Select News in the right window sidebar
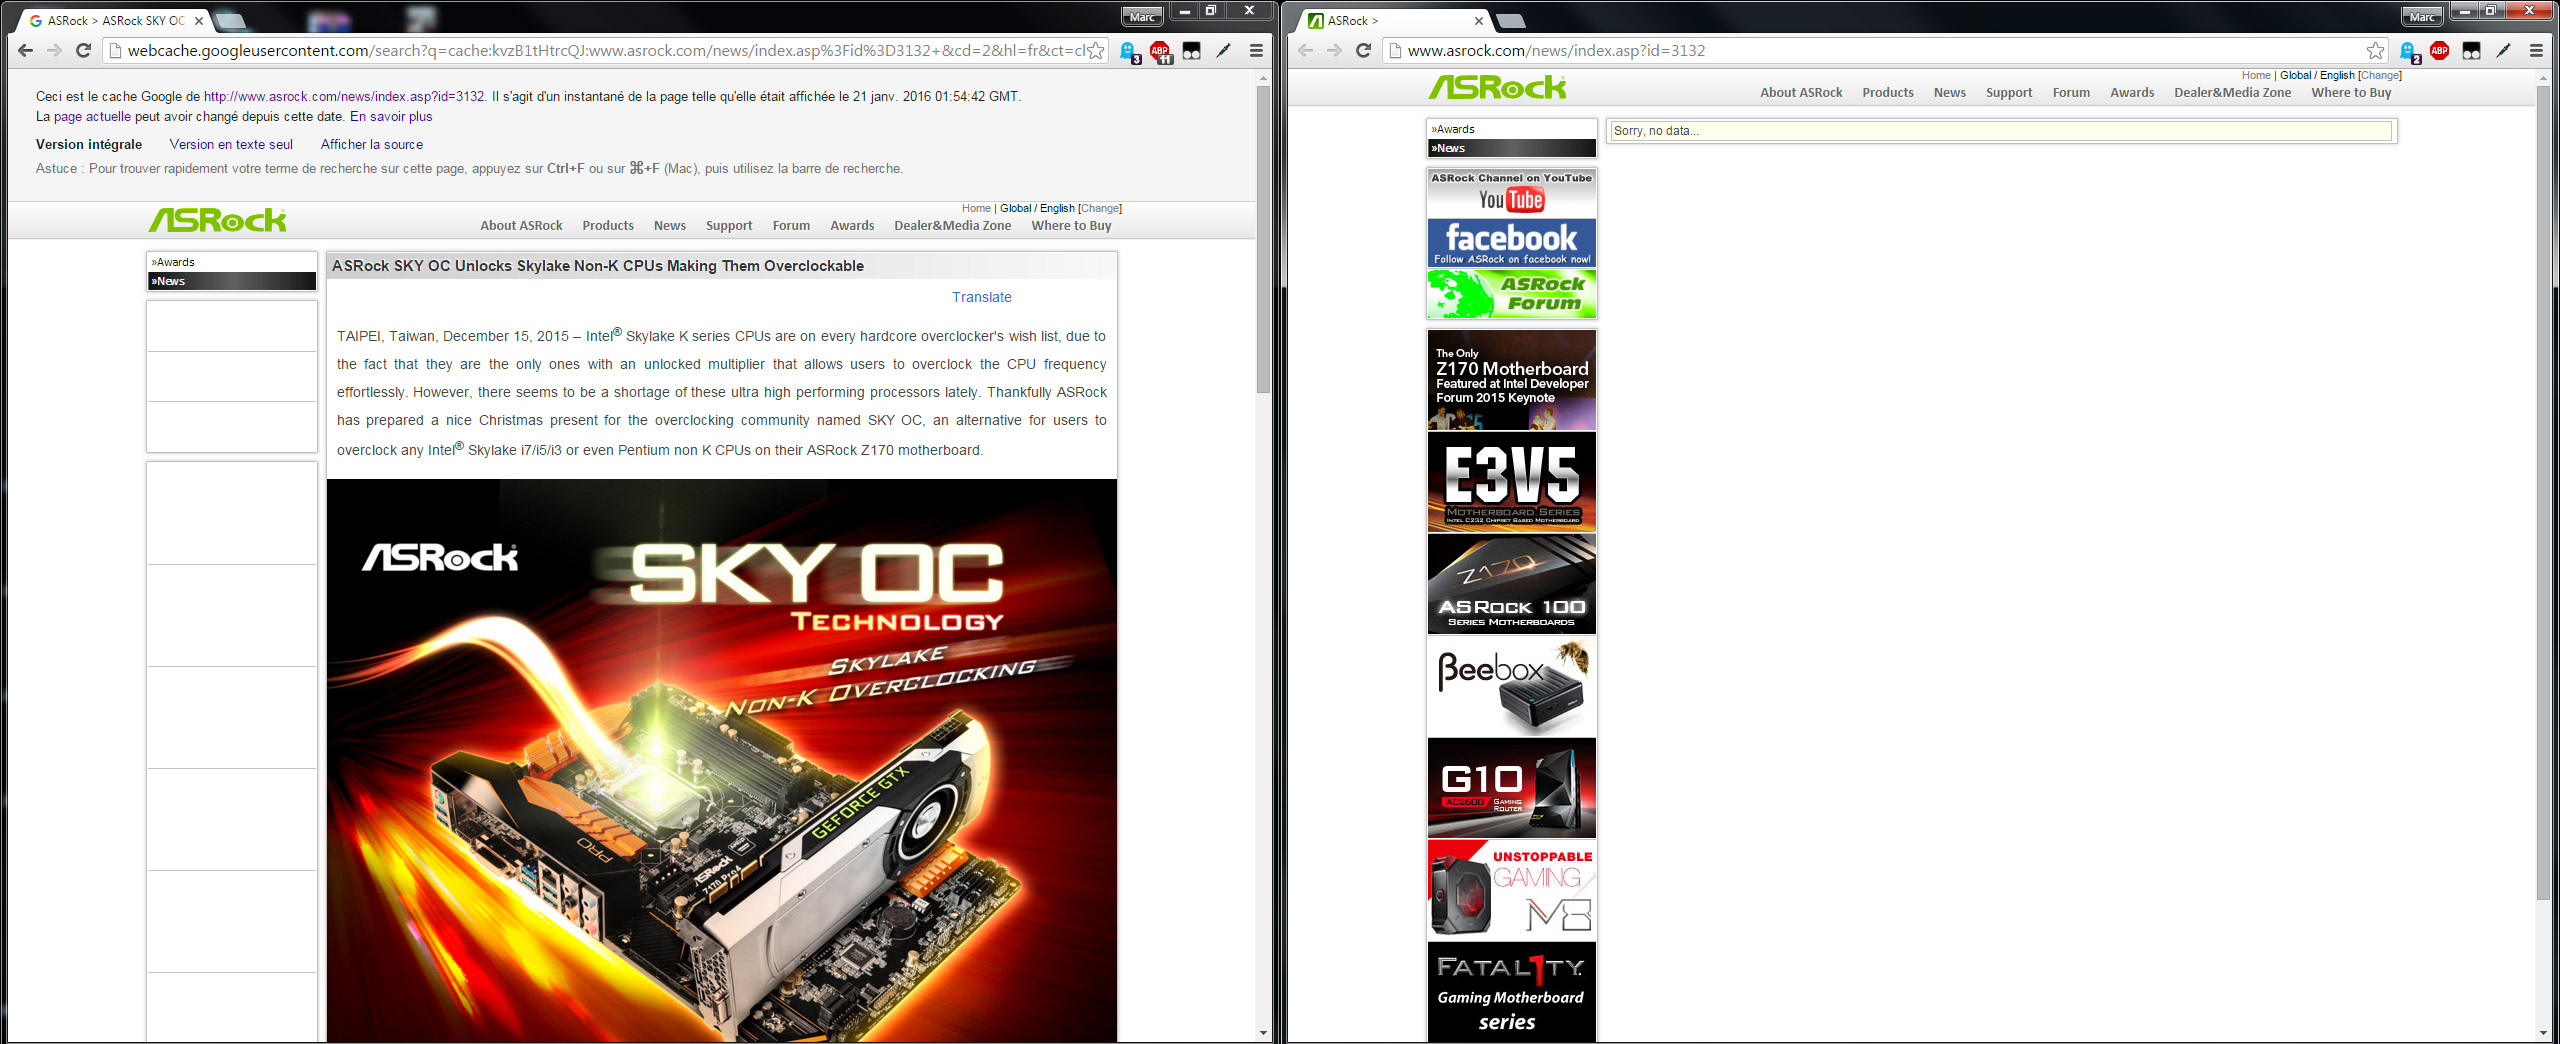The width and height of the screenshot is (2560, 1044). tap(1511, 148)
